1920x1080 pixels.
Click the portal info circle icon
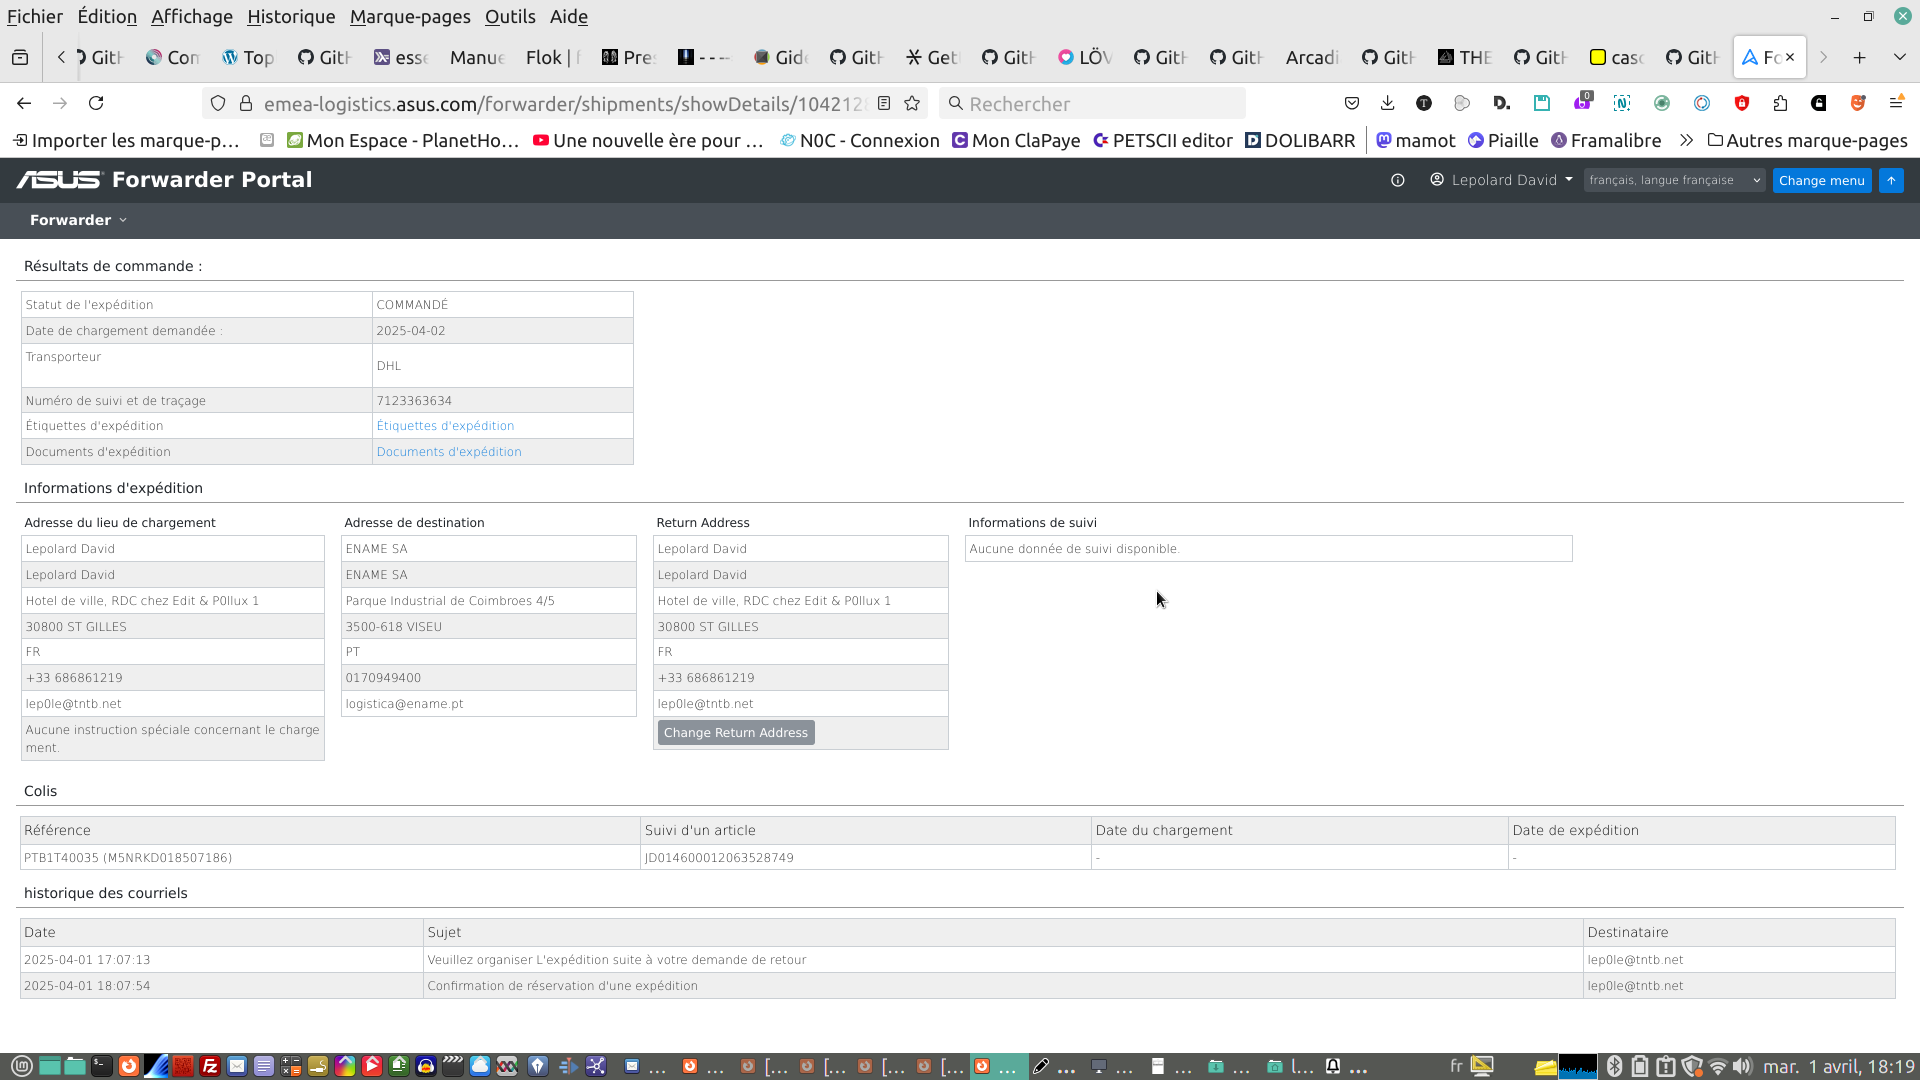(x=1398, y=180)
